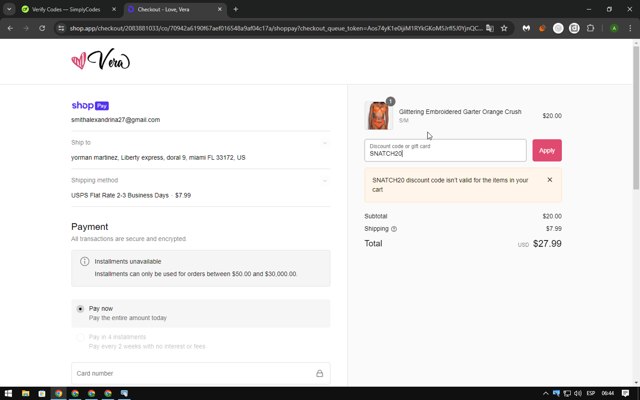Reload the checkout page
The width and height of the screenshot is (640, 400).
(42, 28)
